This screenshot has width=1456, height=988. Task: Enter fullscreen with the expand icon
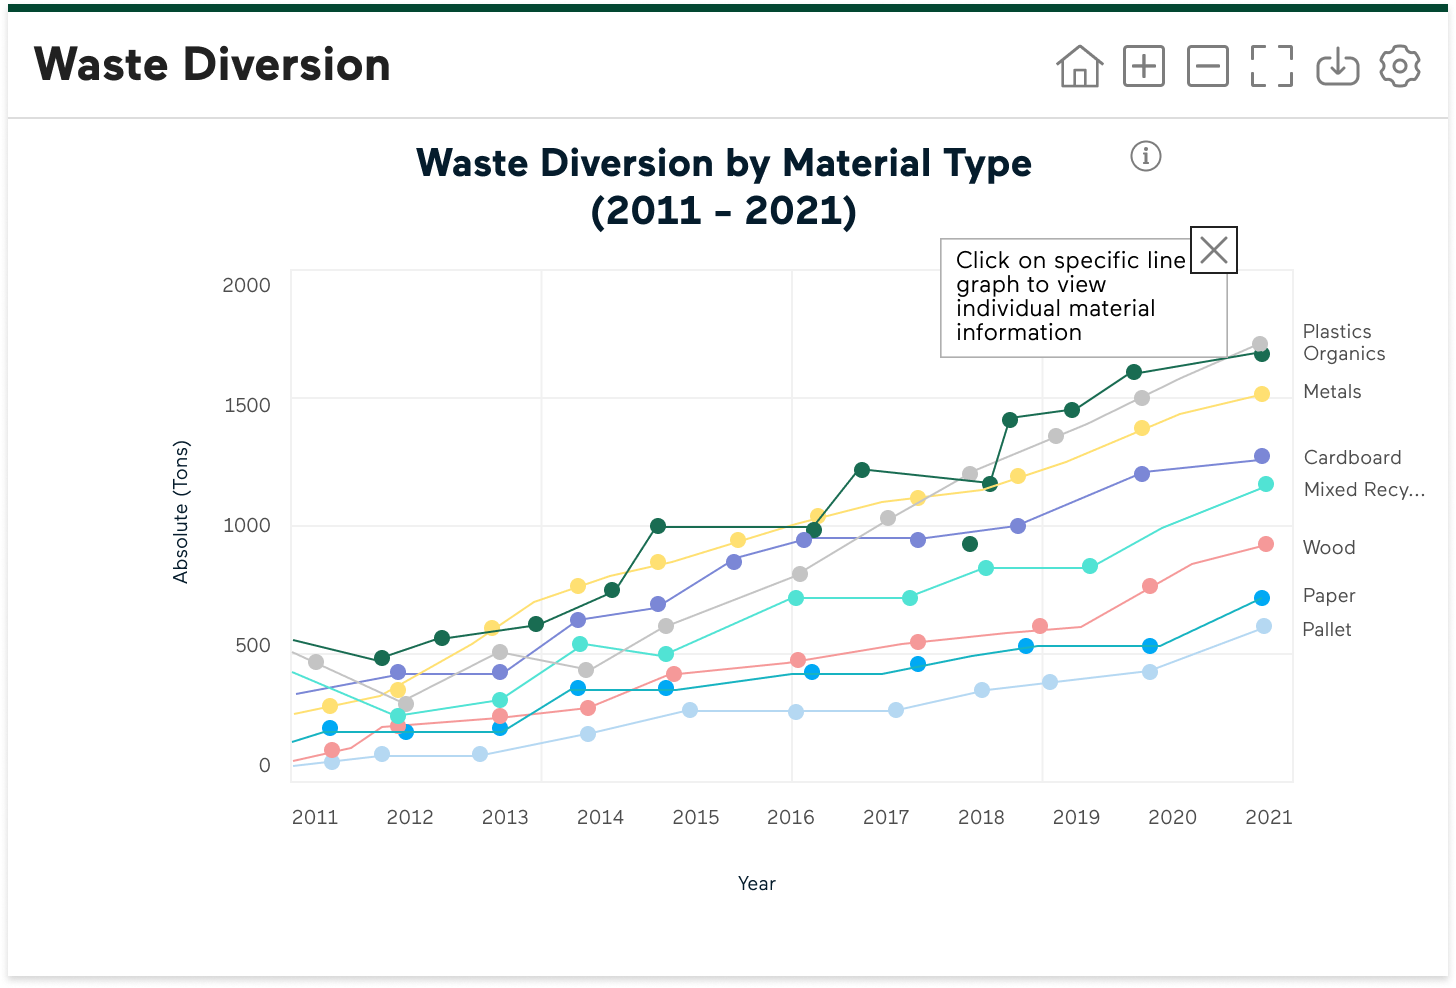(1272, 67)
